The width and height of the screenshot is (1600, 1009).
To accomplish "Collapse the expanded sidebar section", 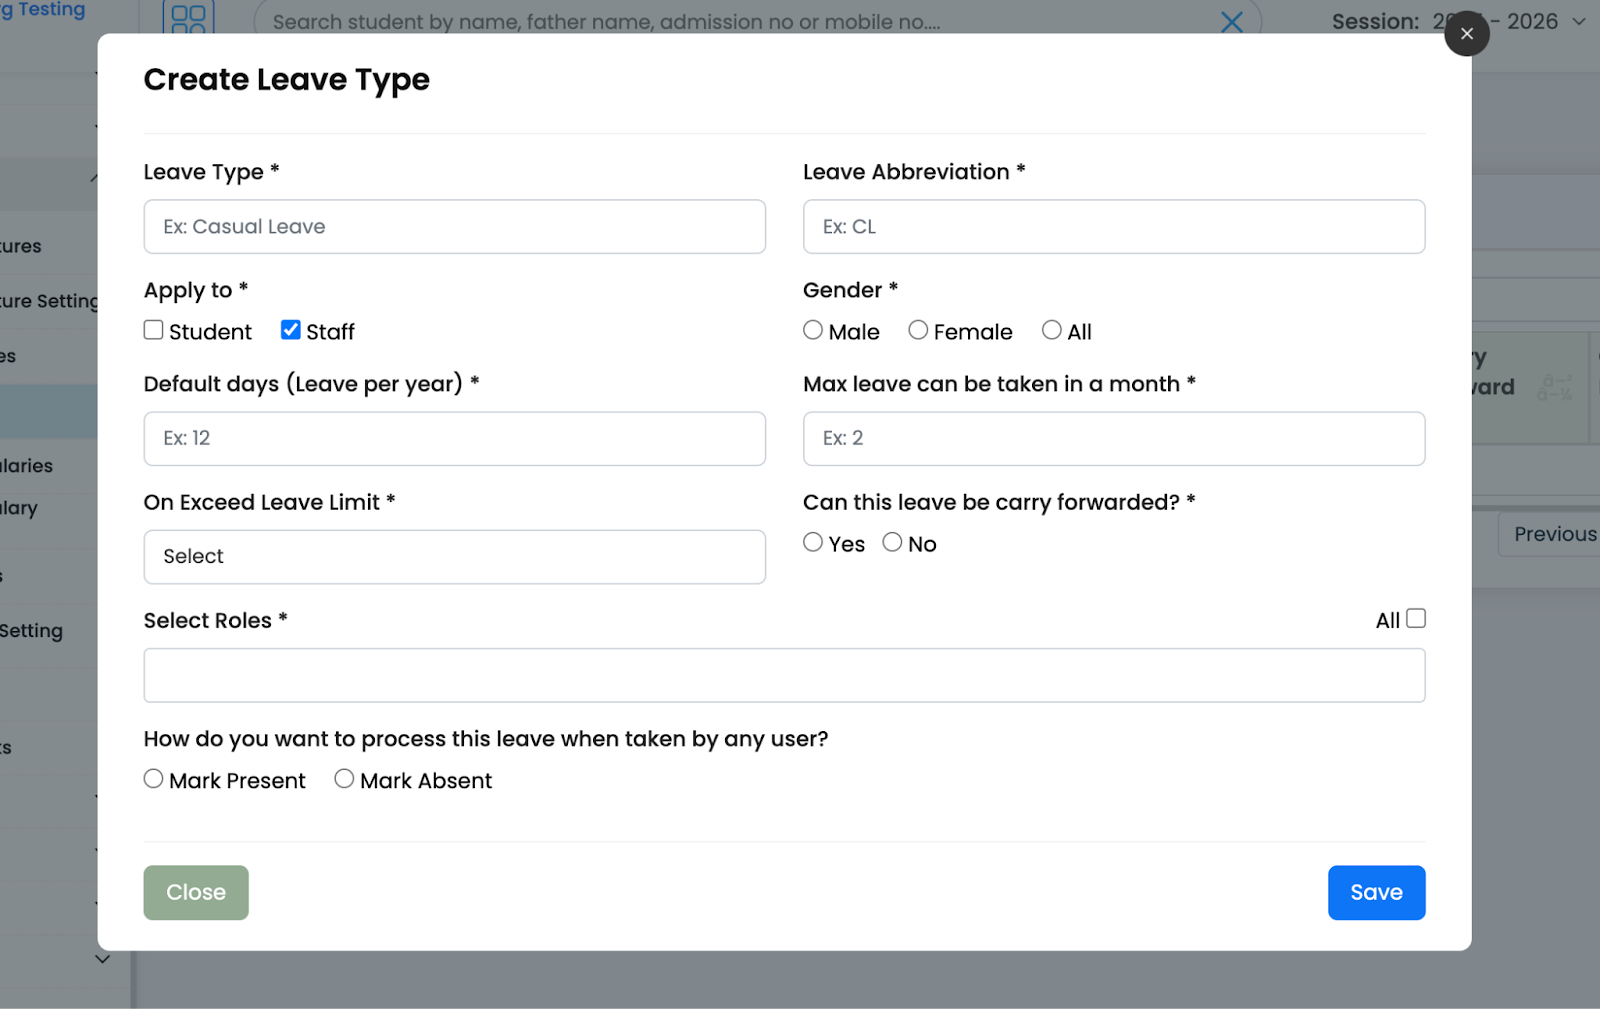I will [x=94, y=178].
